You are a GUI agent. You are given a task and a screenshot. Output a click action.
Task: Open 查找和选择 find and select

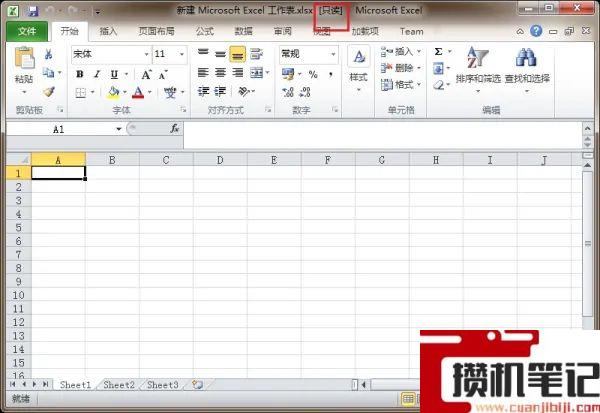(x=527, y=69)
